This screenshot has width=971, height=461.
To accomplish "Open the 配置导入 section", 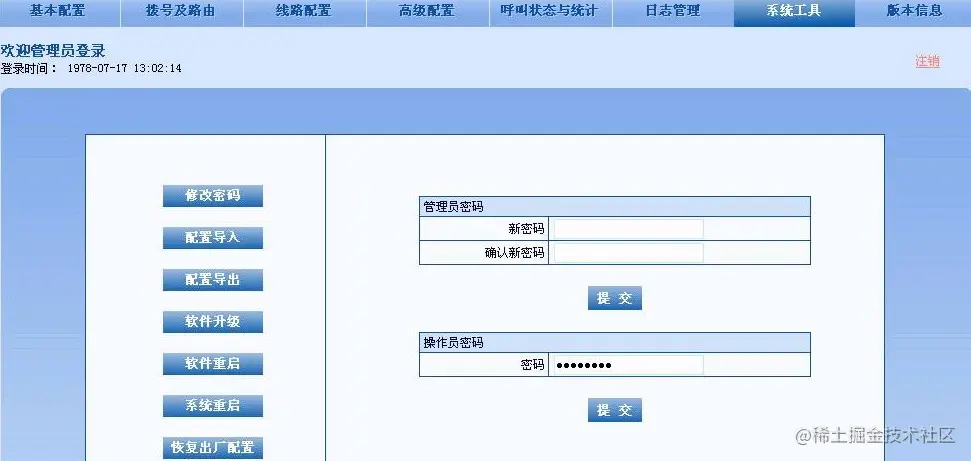I will [213, 238].
